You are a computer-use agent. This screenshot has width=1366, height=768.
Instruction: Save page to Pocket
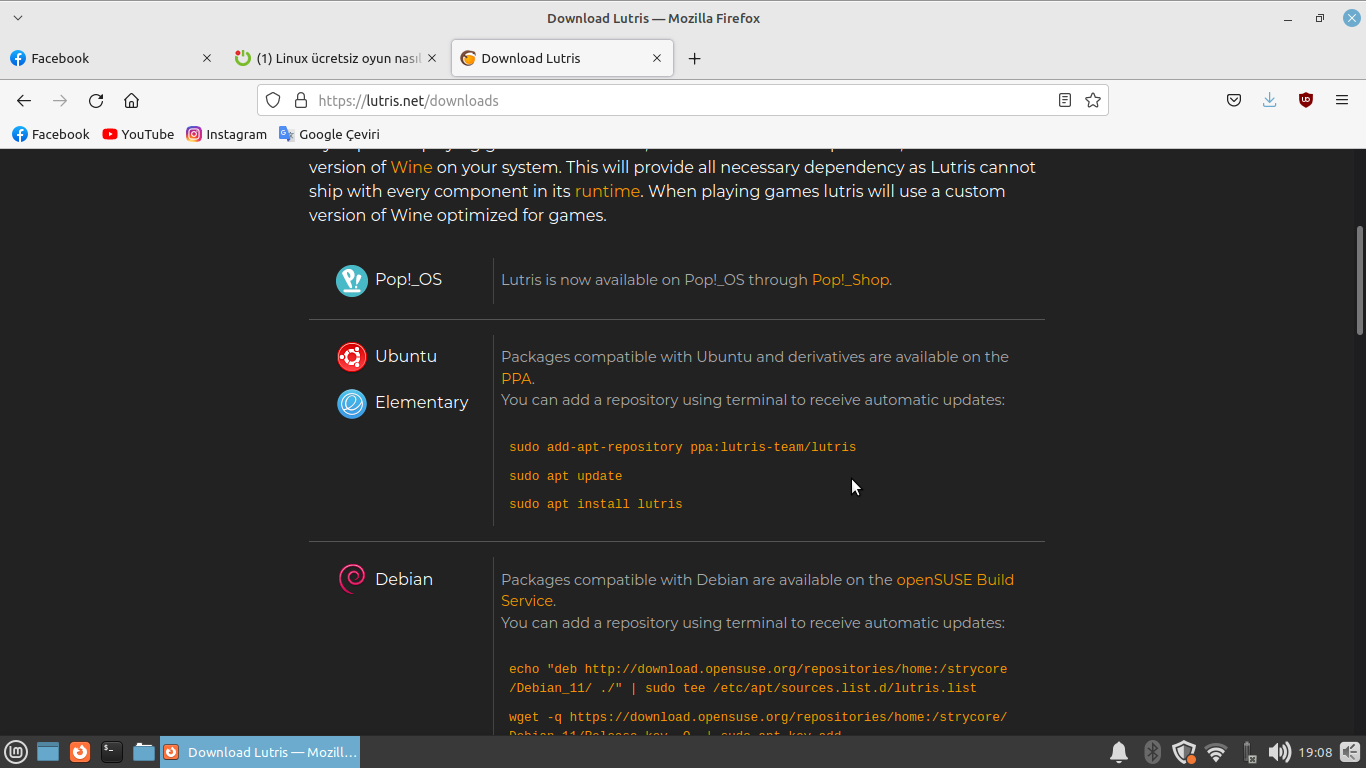1234,100
